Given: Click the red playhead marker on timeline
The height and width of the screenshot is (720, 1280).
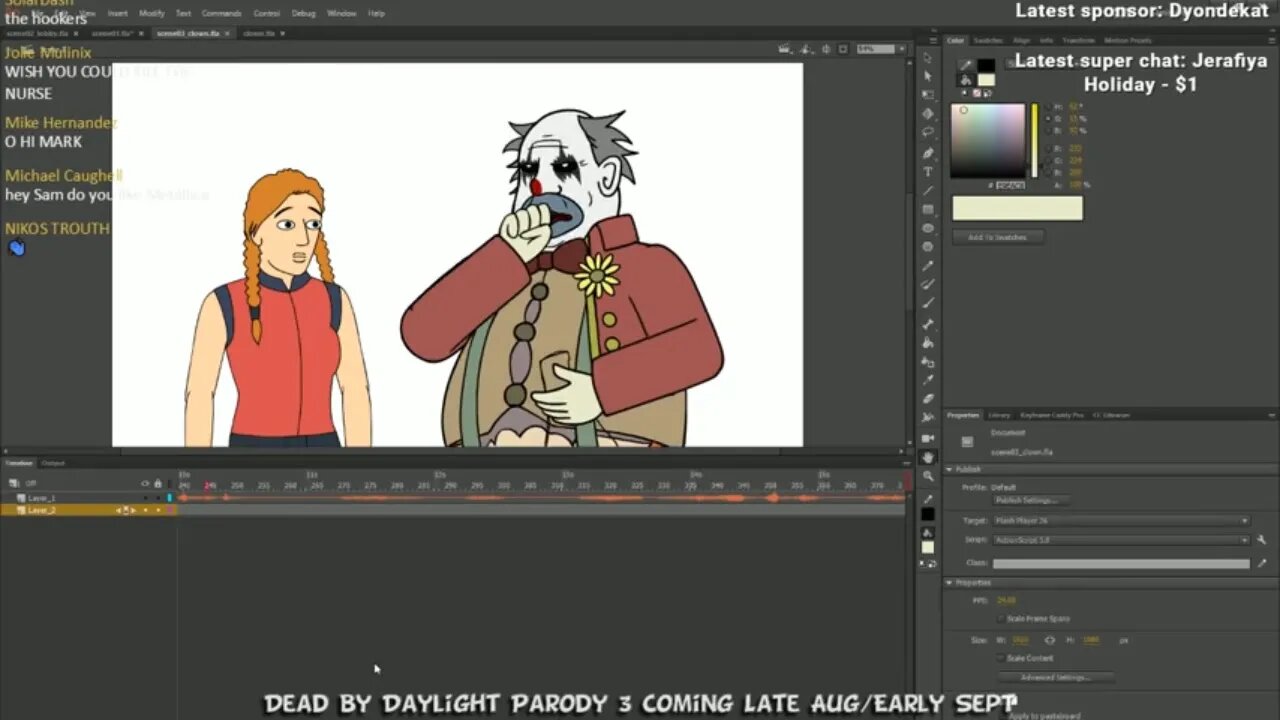Looking at the screenshot, I should tap(209, 486).
